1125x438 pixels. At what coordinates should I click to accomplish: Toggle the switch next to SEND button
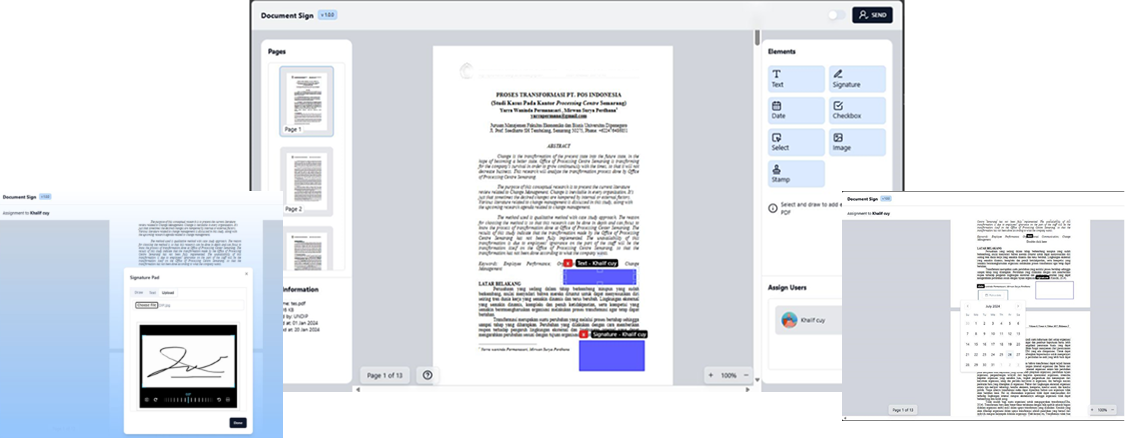(837, 15)
